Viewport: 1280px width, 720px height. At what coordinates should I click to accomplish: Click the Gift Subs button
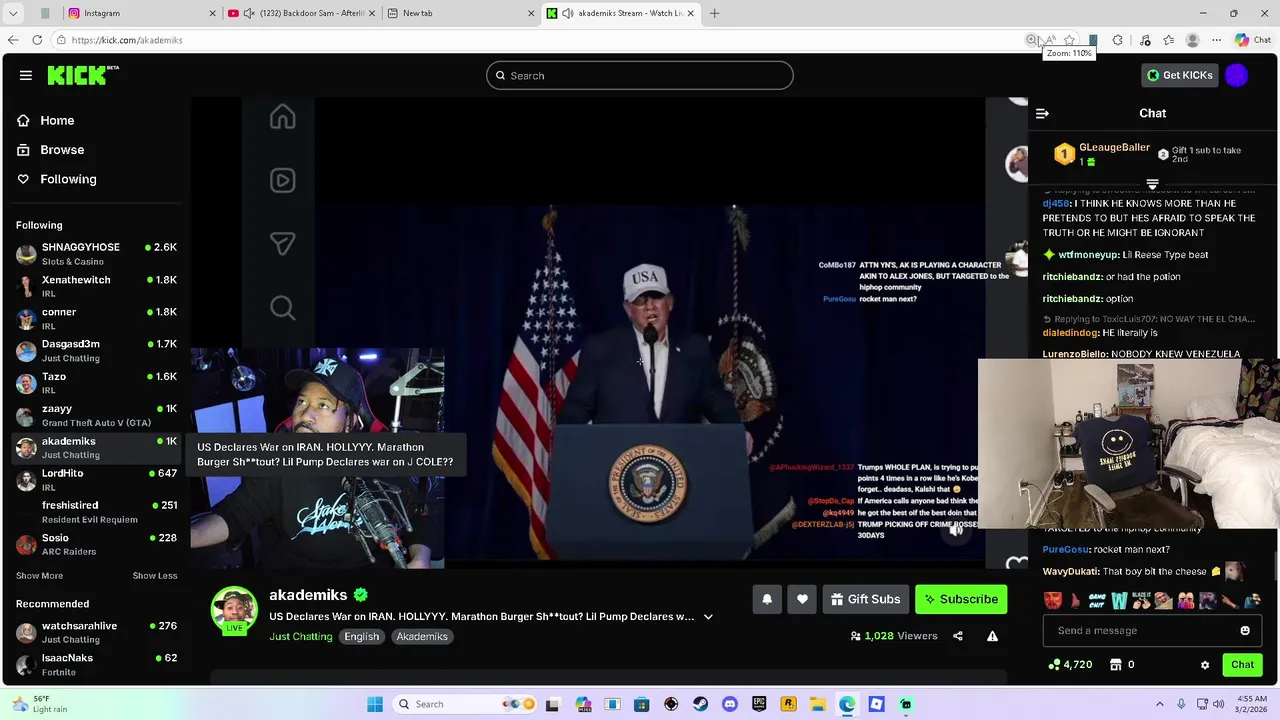865,599
